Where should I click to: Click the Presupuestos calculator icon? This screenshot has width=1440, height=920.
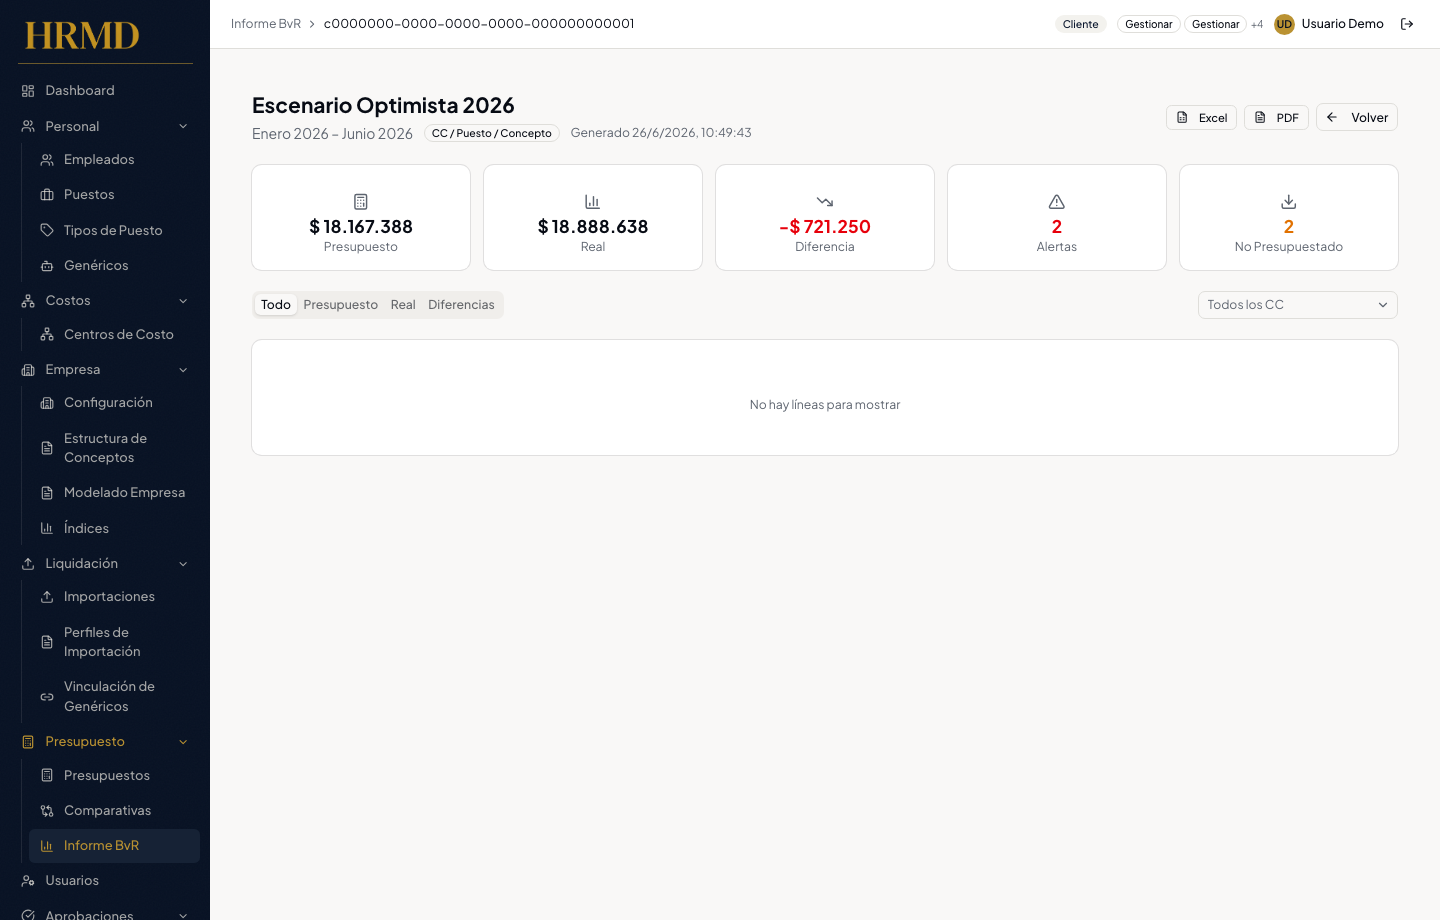[47, 776]
